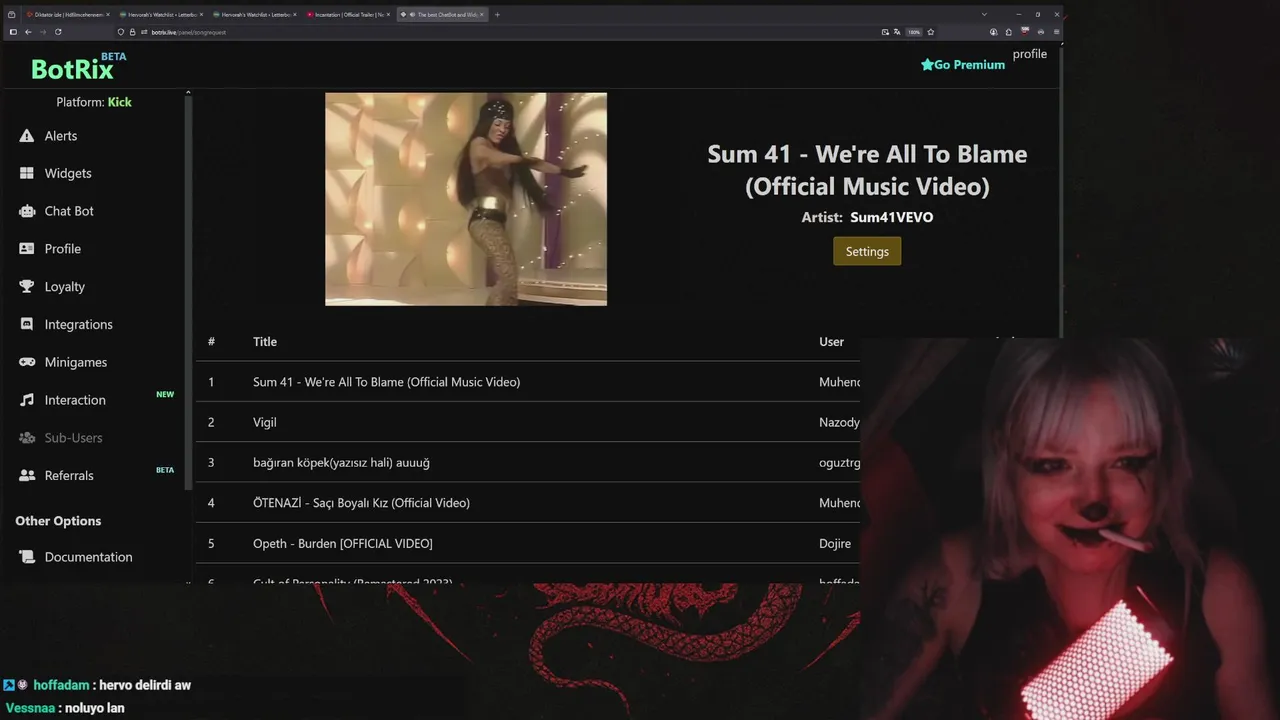The height and width of the screenshot is (720, 1280).
Task: Click the 'Other Options' sidebar heading
Action: point(58,521)
